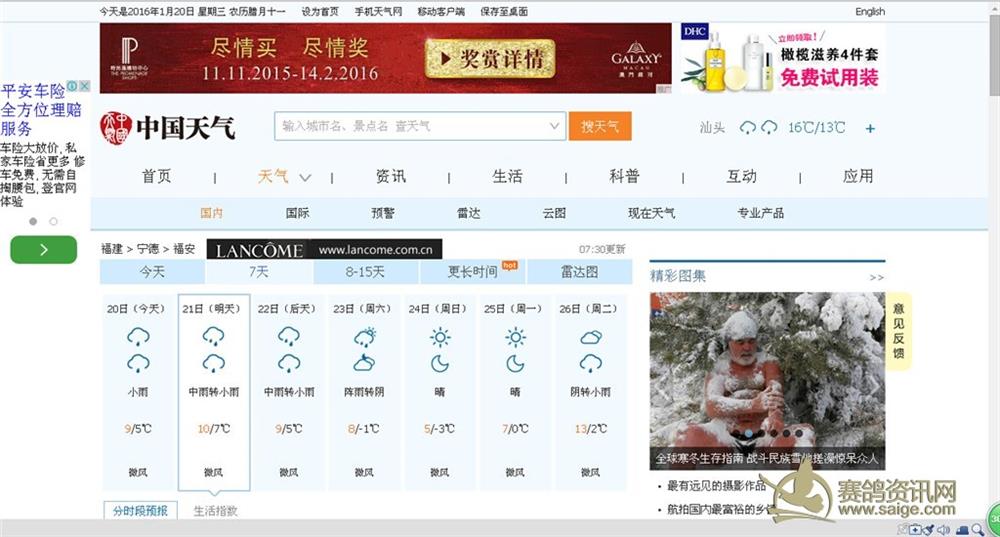Click the plus icon to add a city

[870, 128]
